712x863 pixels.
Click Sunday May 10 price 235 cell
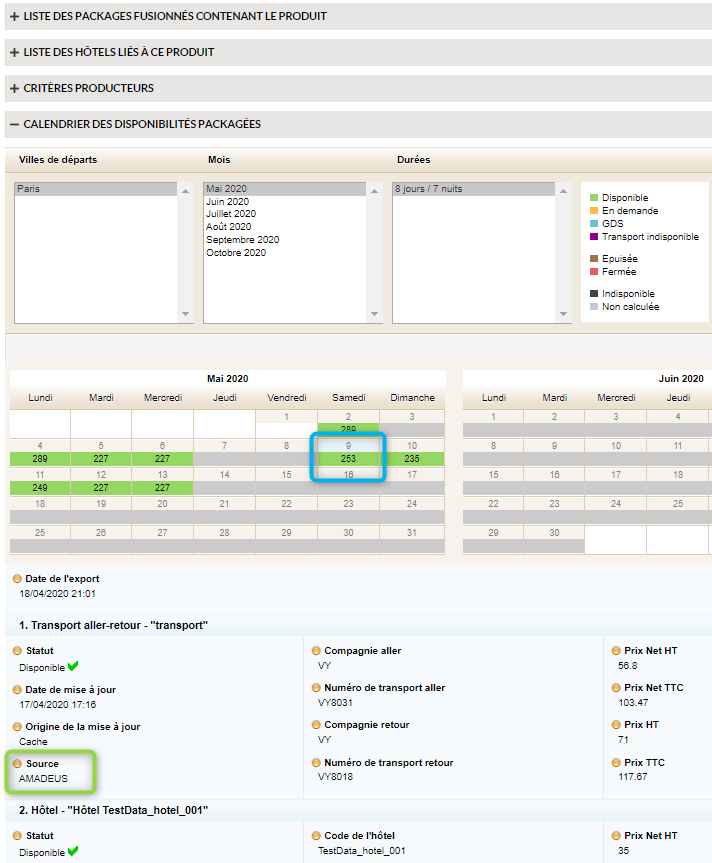click(x=411, y=459)
